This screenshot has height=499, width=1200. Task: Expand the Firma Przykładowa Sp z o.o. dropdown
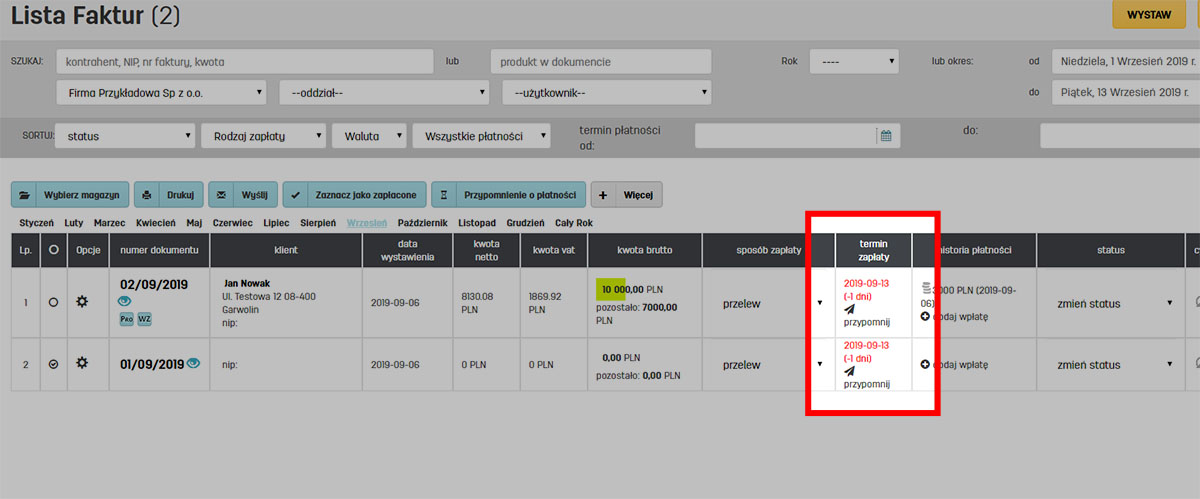[x=162, y=93]
